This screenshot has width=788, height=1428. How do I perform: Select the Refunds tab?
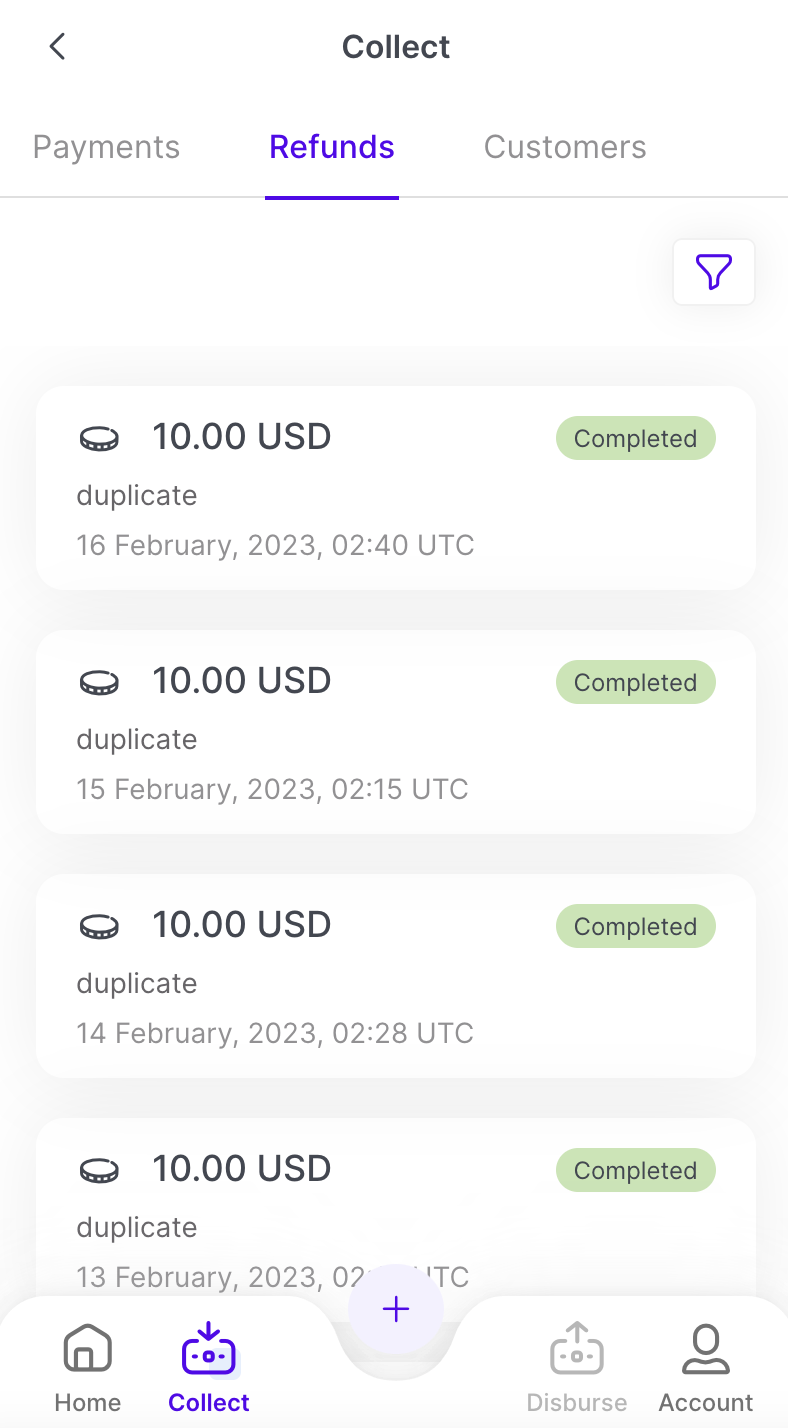click(332, 147)
